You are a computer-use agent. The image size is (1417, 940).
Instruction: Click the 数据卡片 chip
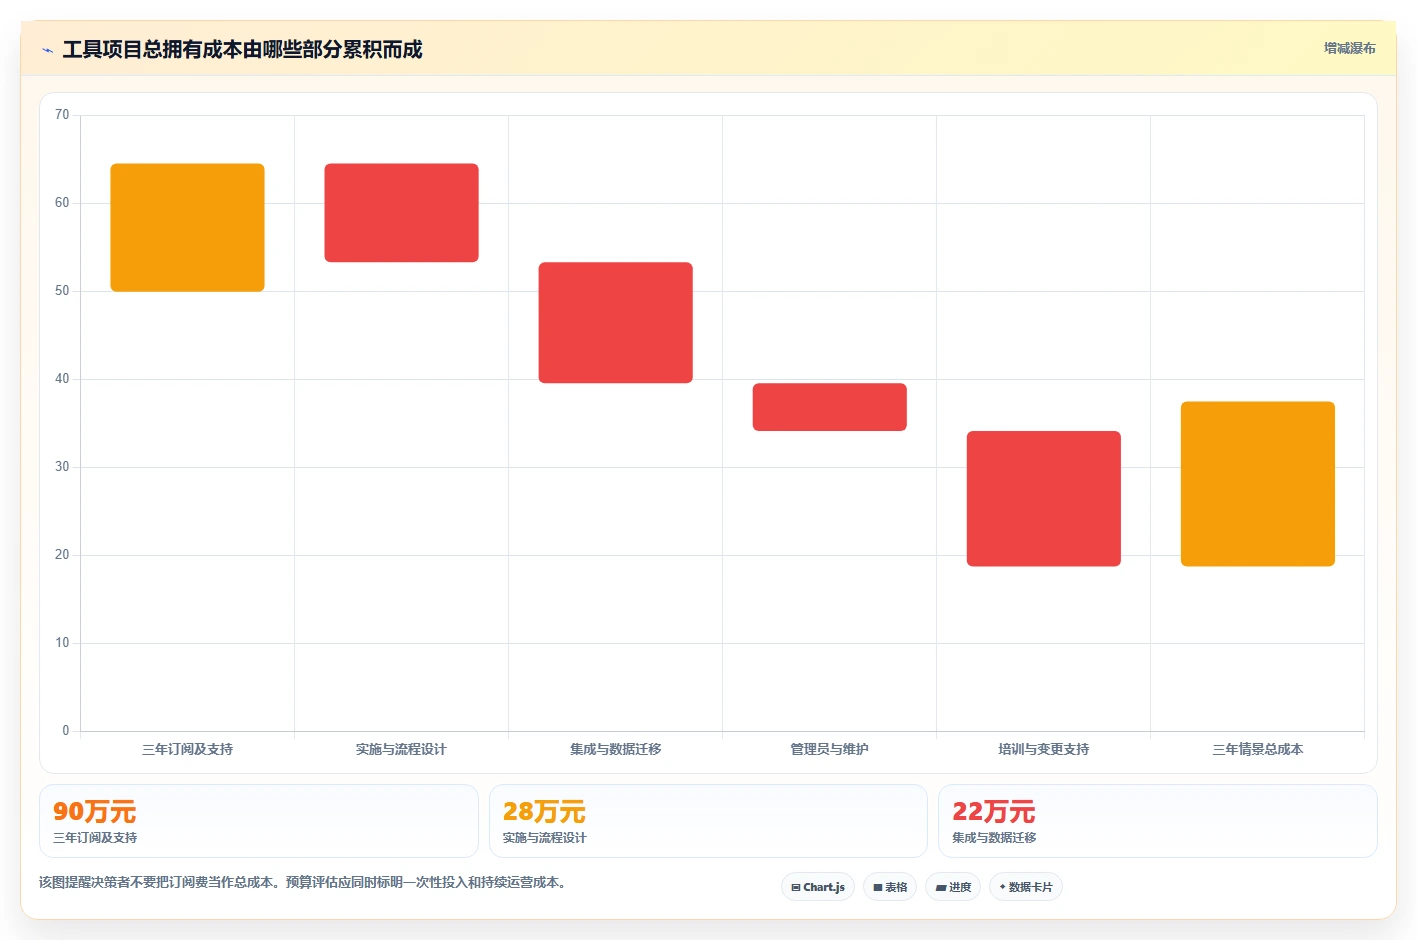point(1026,887)
